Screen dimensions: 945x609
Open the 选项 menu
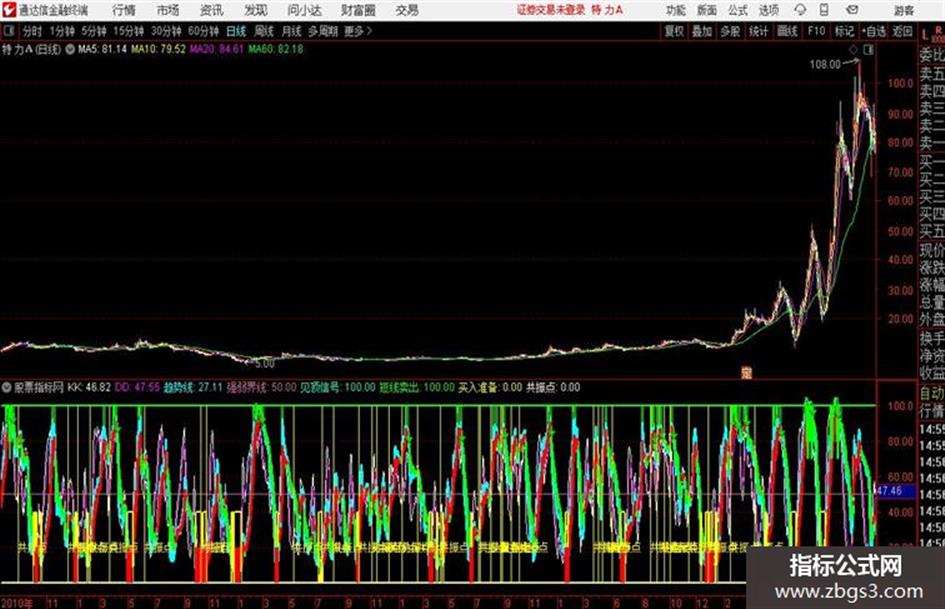coord(768,10)
